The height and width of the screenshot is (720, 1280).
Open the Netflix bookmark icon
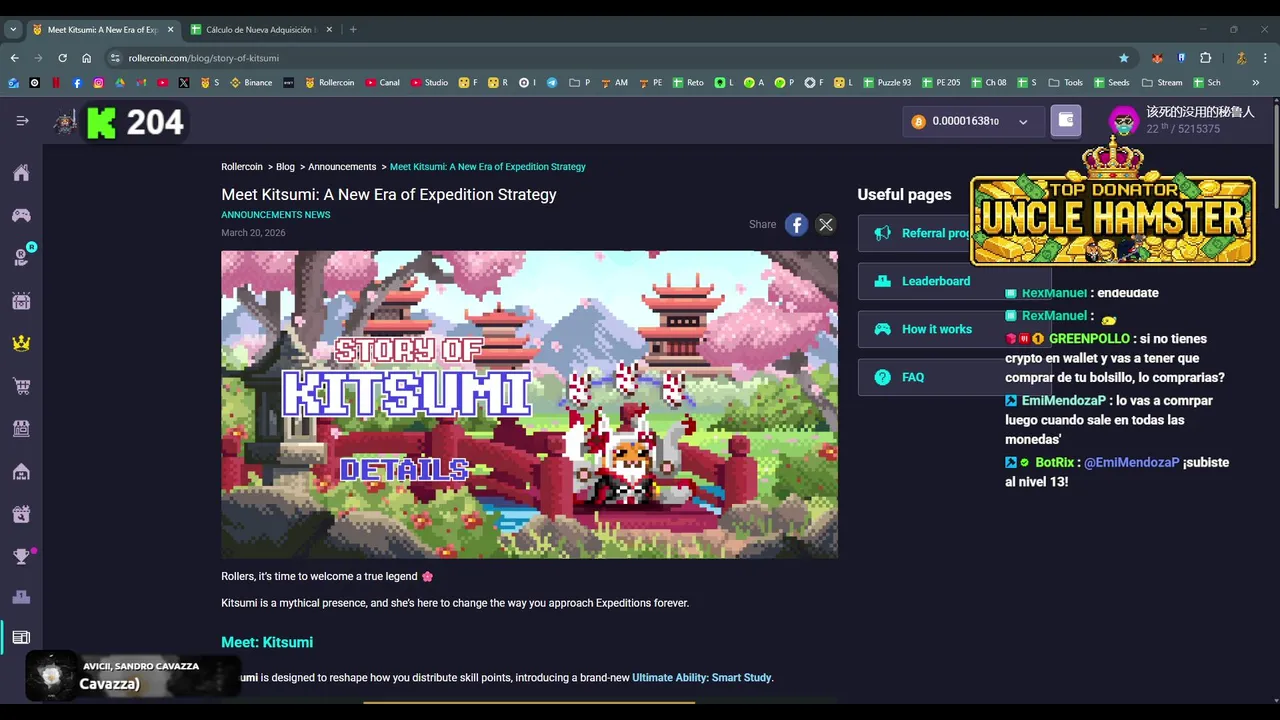pos(56,83)
